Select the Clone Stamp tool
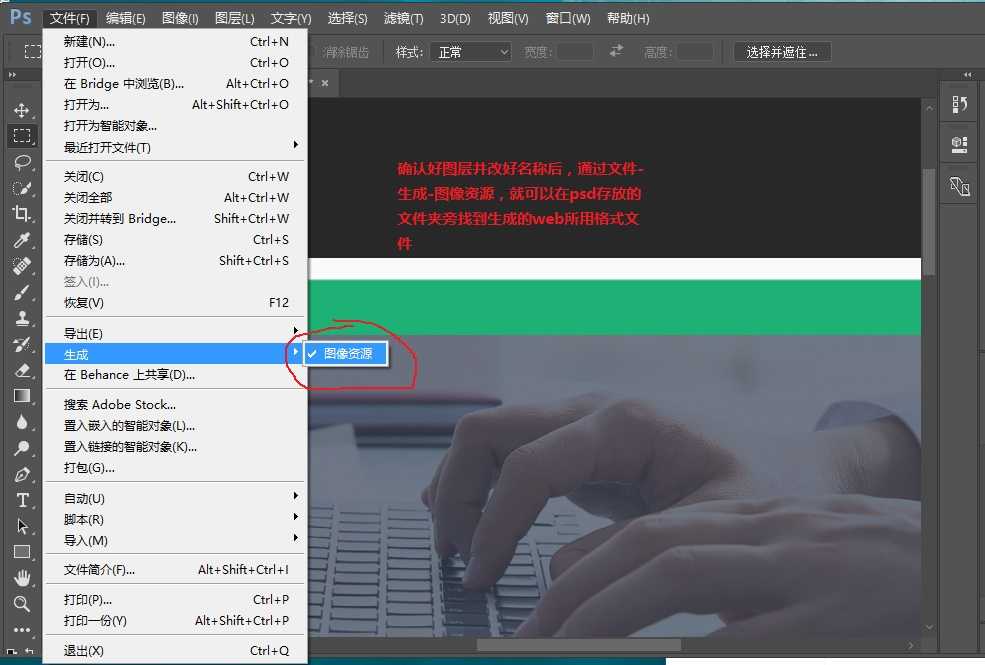Screen dimensions: 985x665 (21, 318)
